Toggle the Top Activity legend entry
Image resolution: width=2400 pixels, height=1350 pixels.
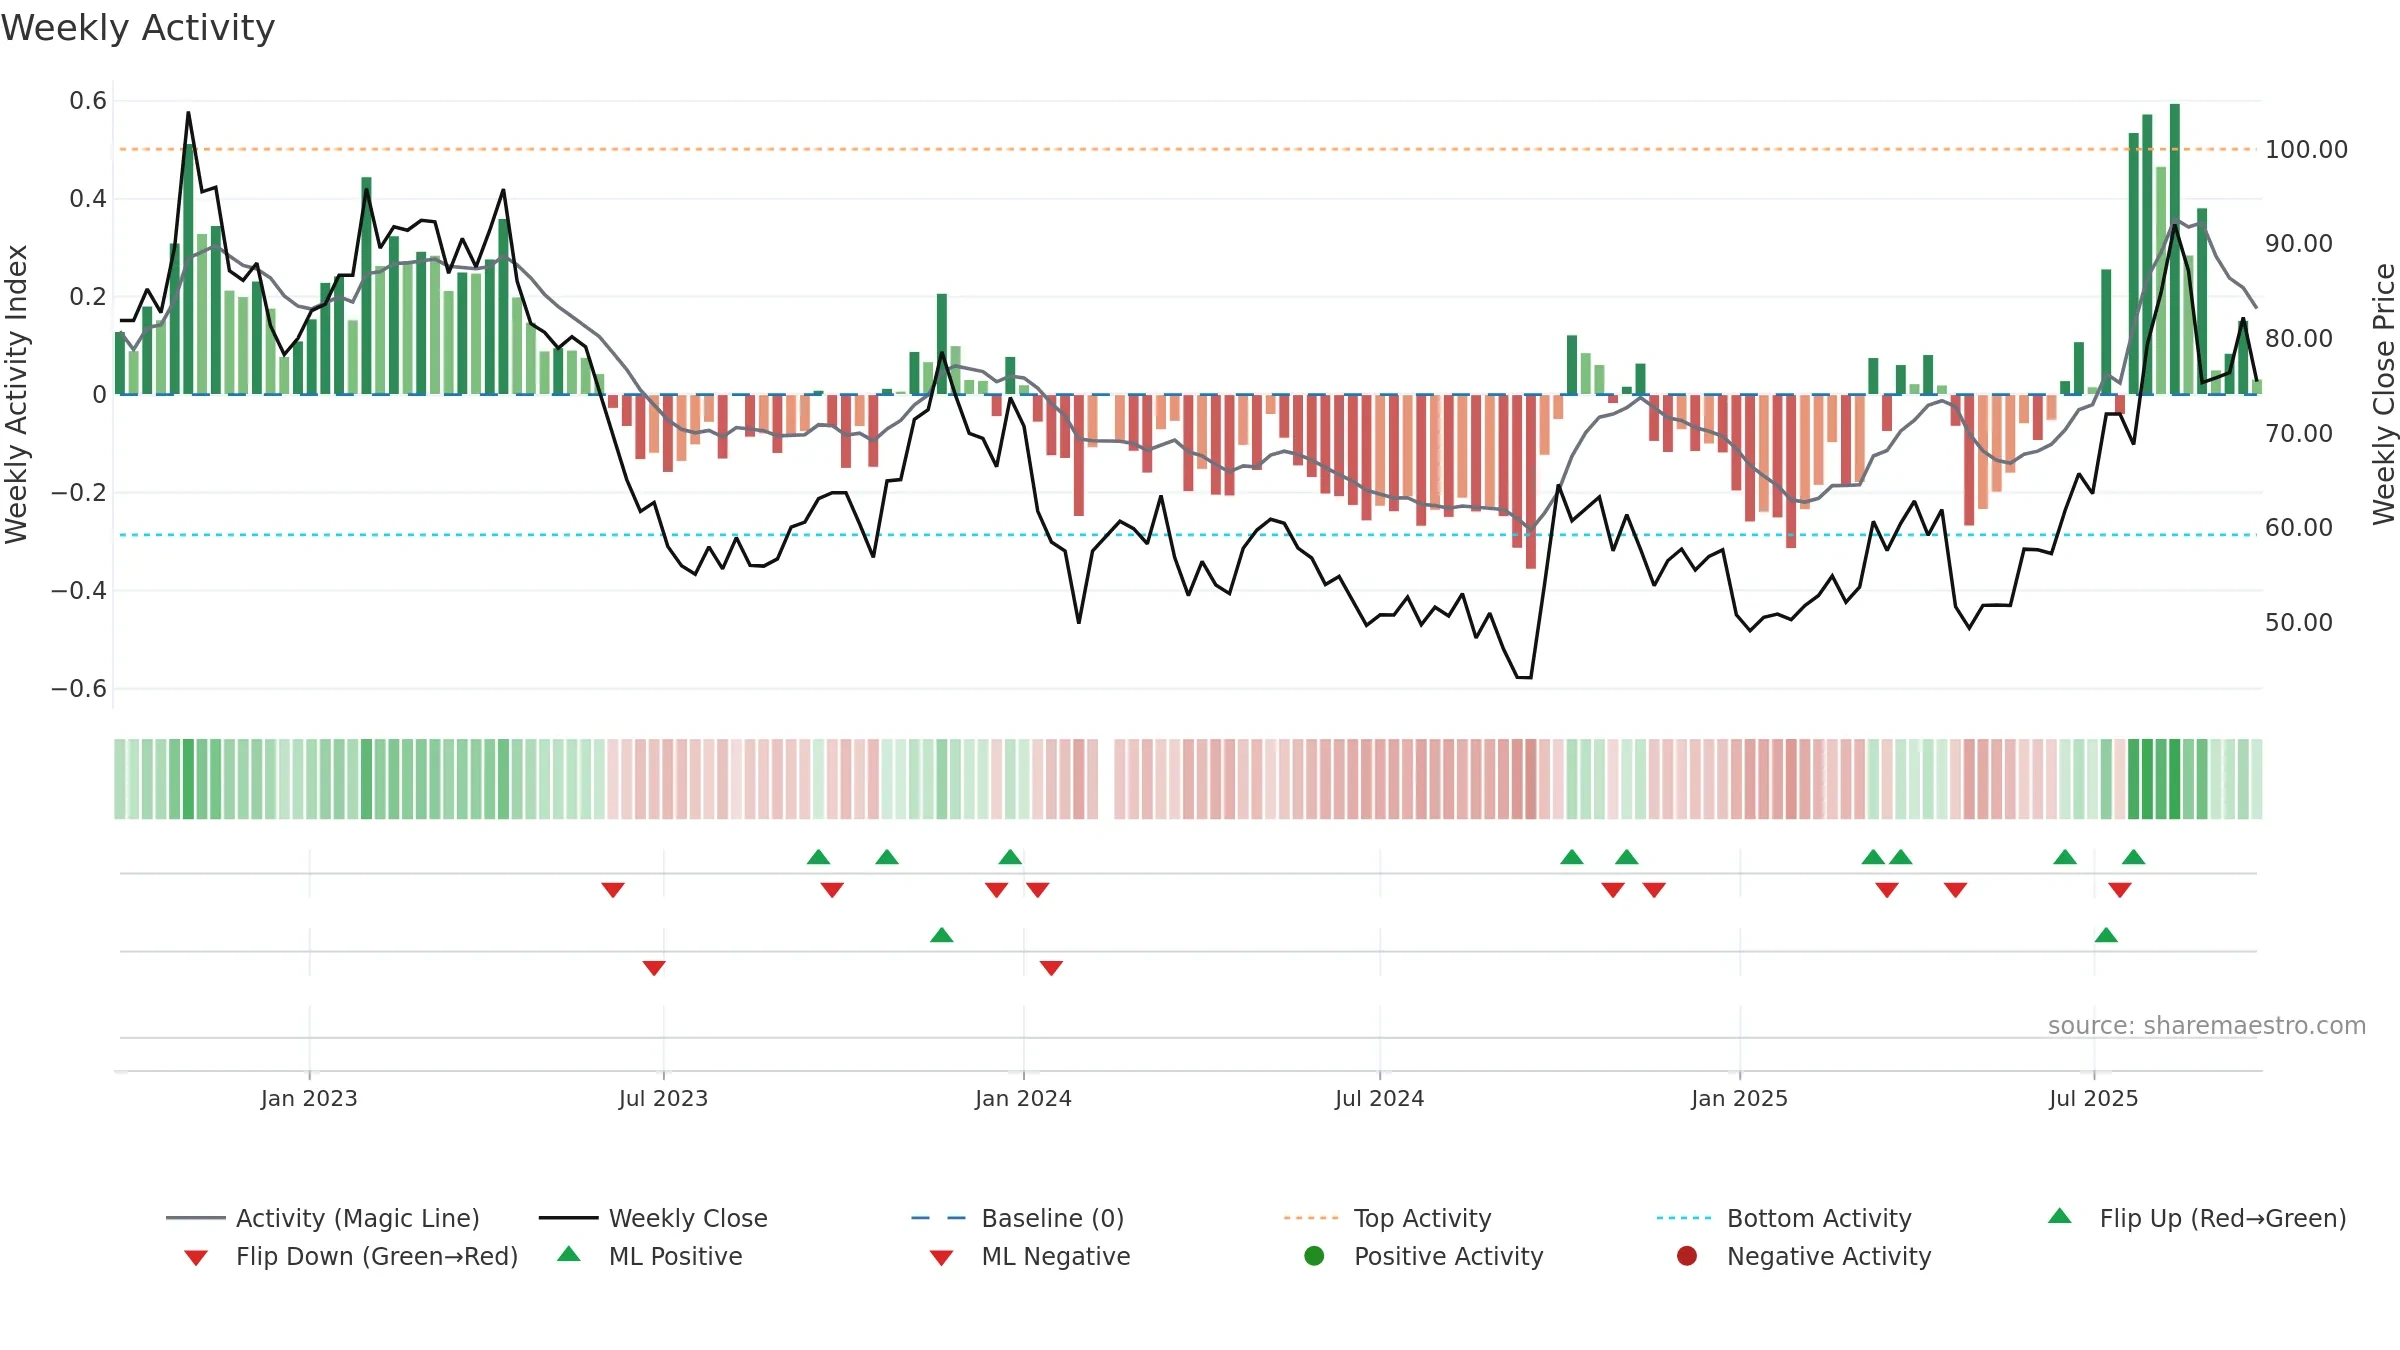click(x=1388, y=1218)
